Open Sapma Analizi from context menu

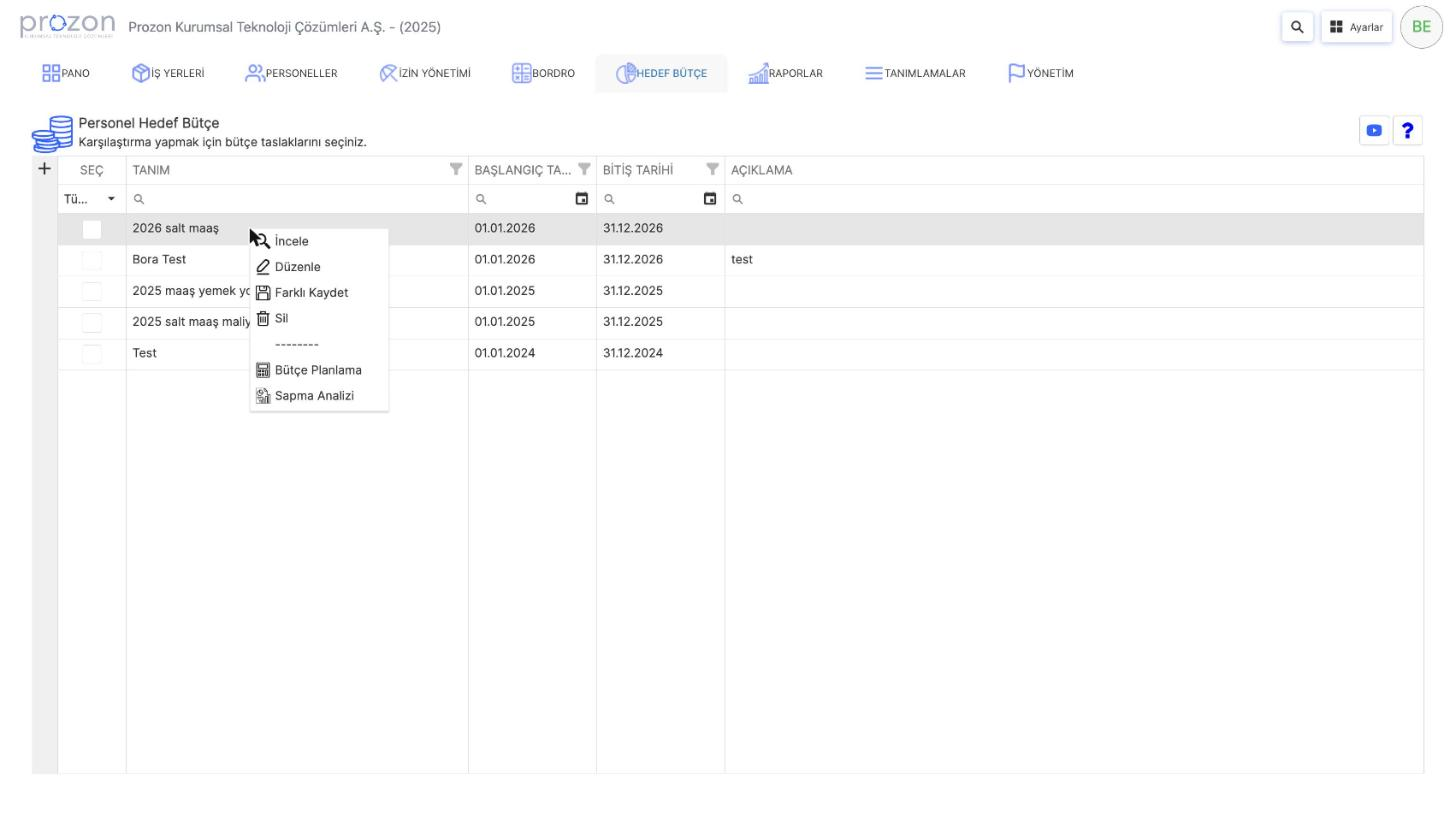[319, 396]
